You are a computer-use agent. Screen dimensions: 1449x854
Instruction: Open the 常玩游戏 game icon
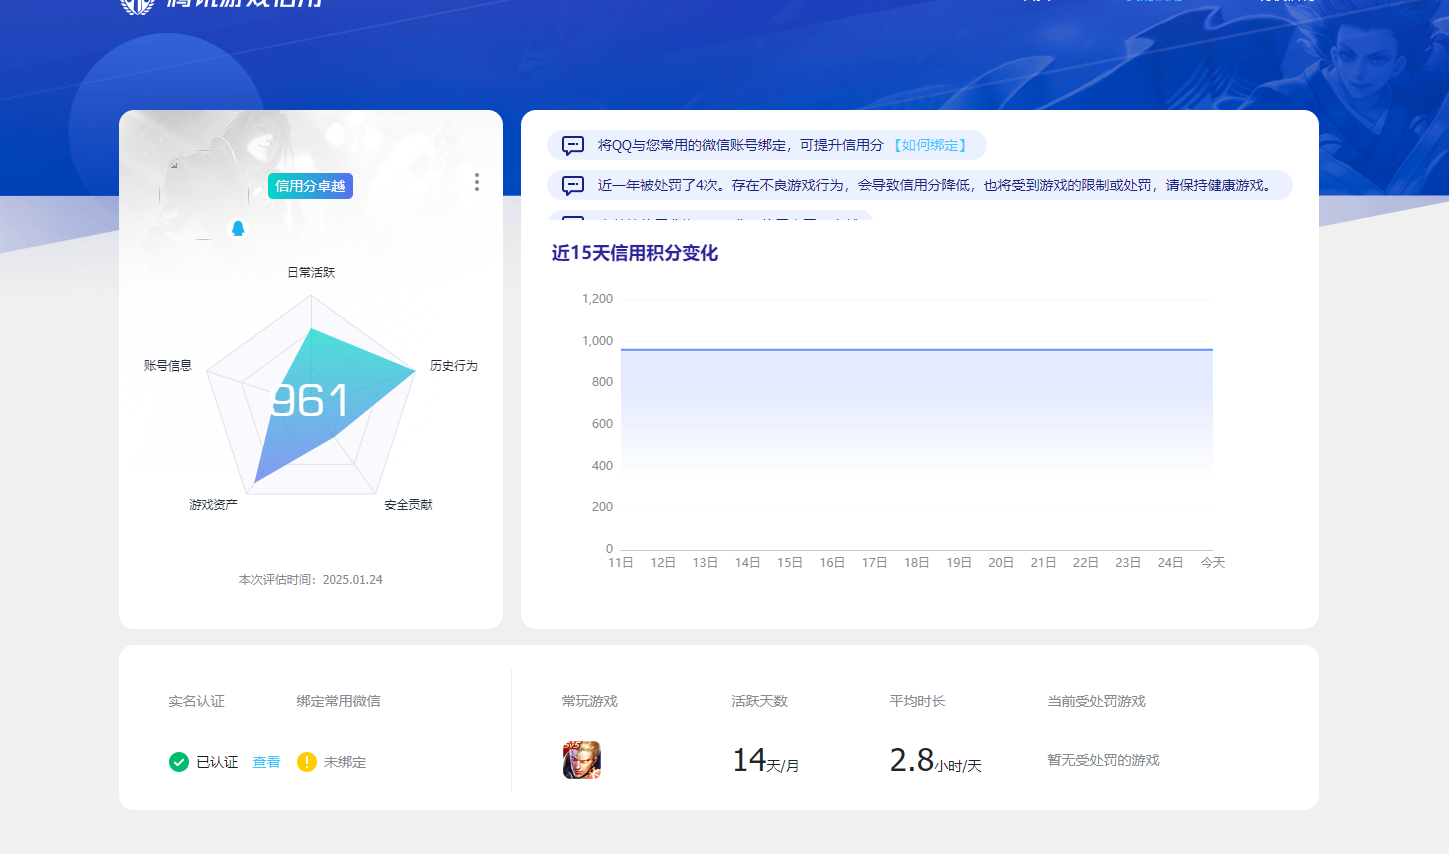(582, 760)
